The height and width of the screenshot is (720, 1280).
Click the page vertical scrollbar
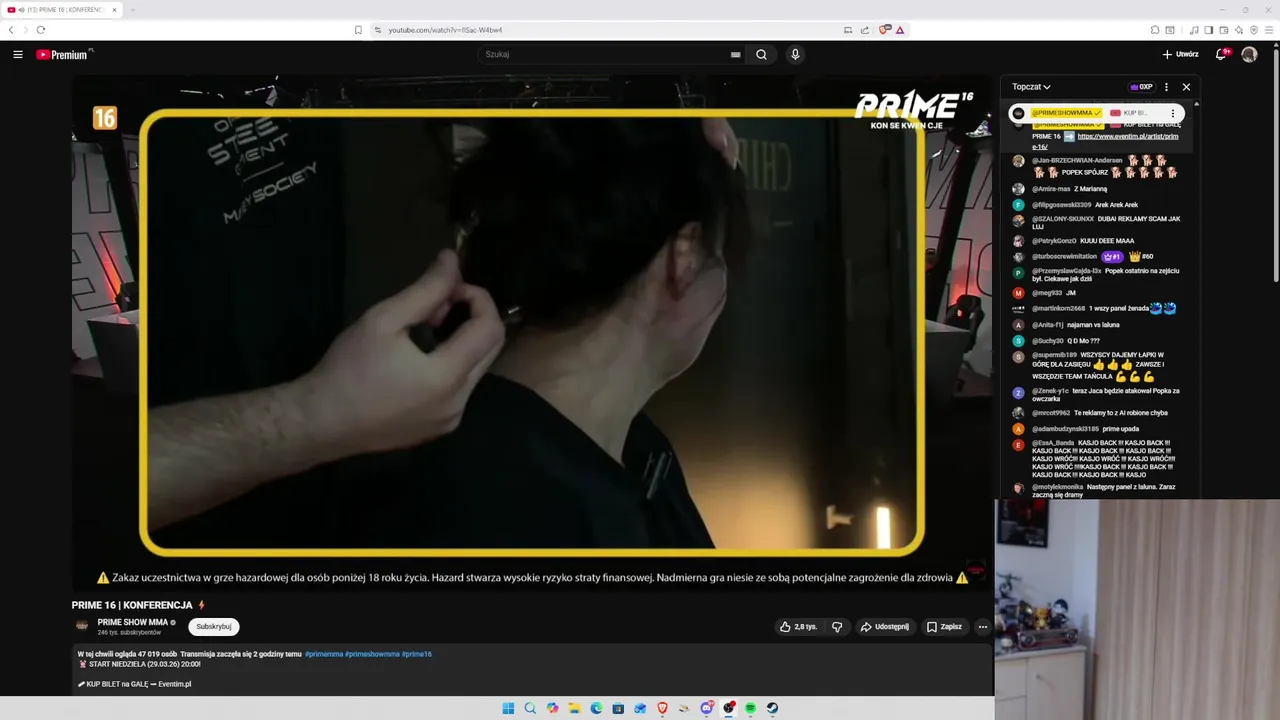coord(1276,165)
